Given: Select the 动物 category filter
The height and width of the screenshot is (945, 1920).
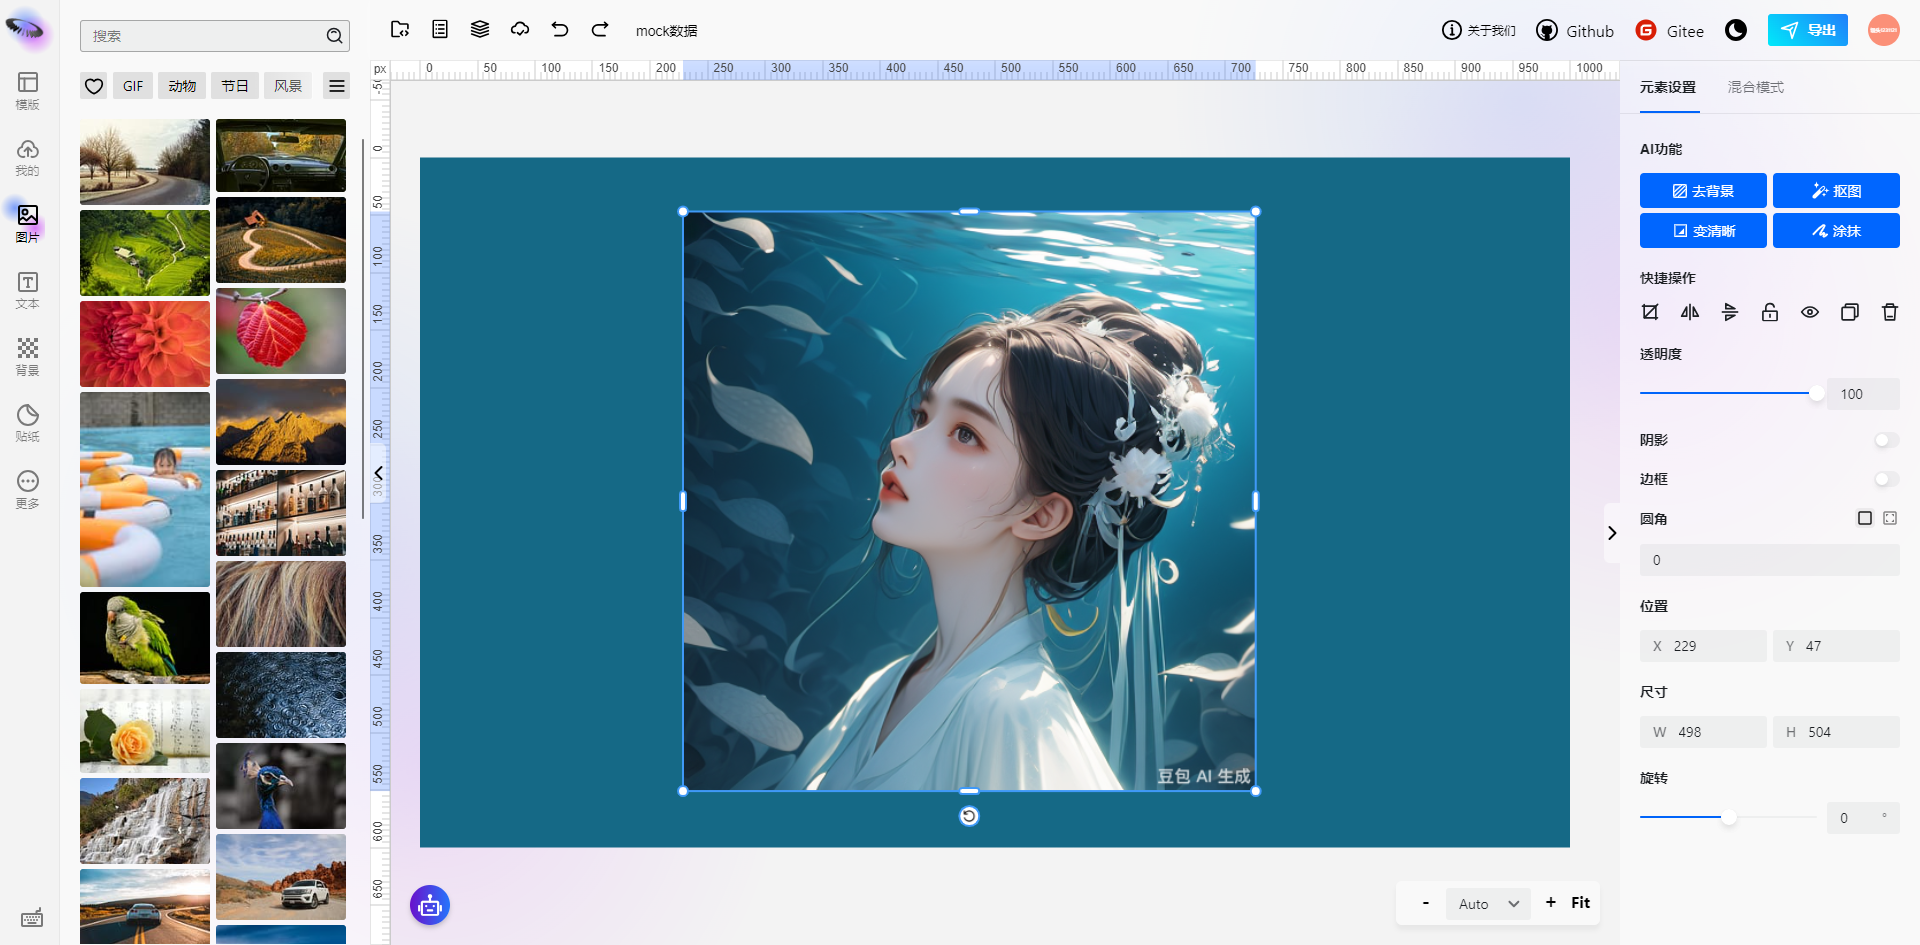Looking at the screenshot, I should [x=182, y=86].
